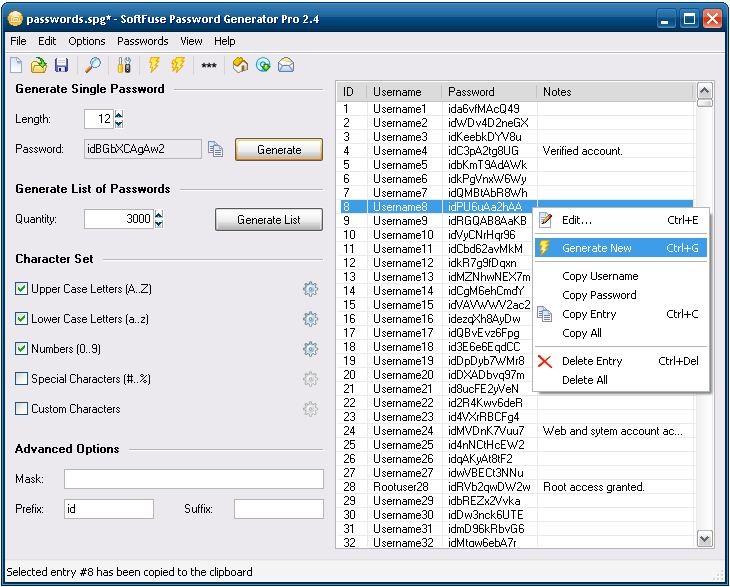730x587 pixels.
Task: Uncheck Lower Case Letters (a..z)
Action: pos(21,319)
